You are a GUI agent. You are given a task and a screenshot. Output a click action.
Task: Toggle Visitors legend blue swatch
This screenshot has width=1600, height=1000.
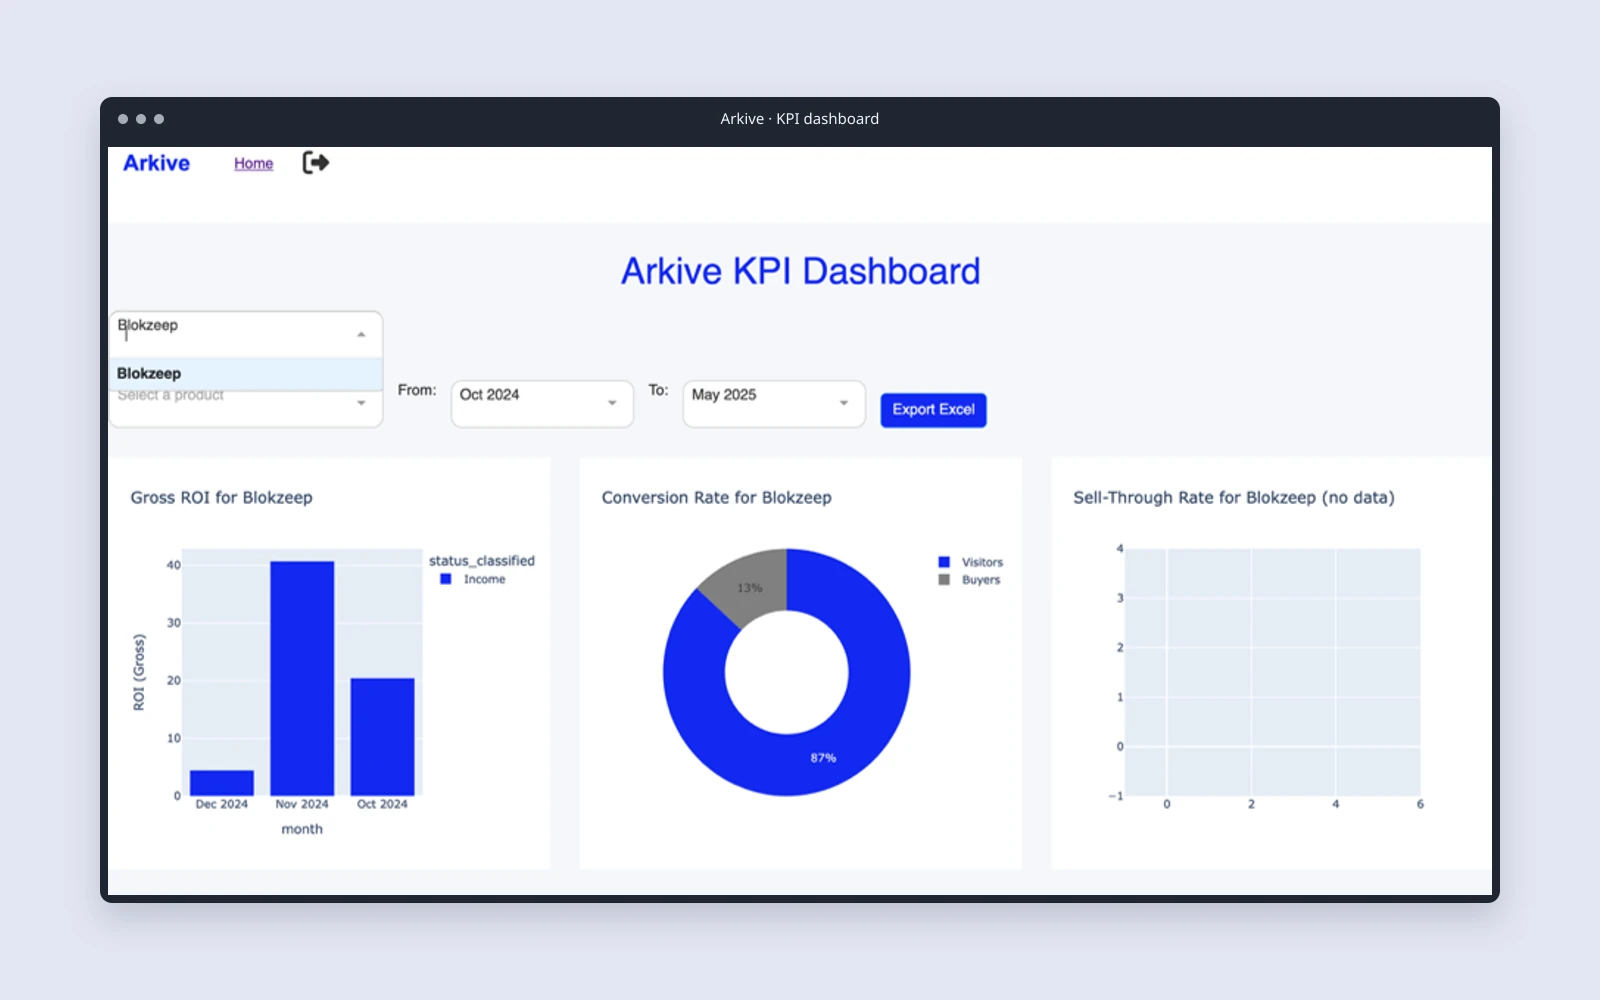[x=944, y=562]
